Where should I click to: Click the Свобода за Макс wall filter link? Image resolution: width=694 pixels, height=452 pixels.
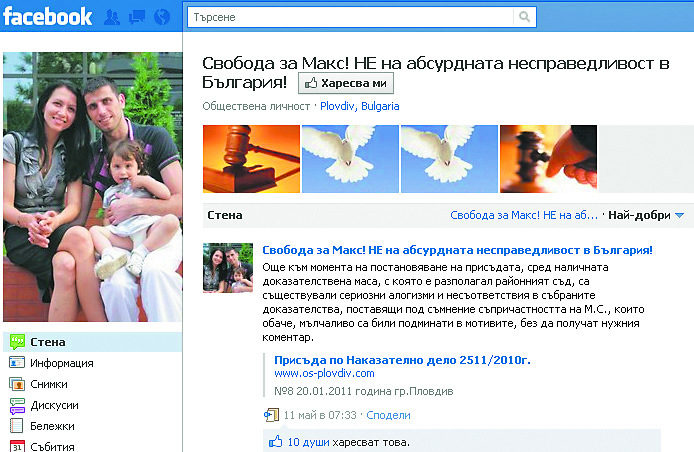click(x=524, y=215)
